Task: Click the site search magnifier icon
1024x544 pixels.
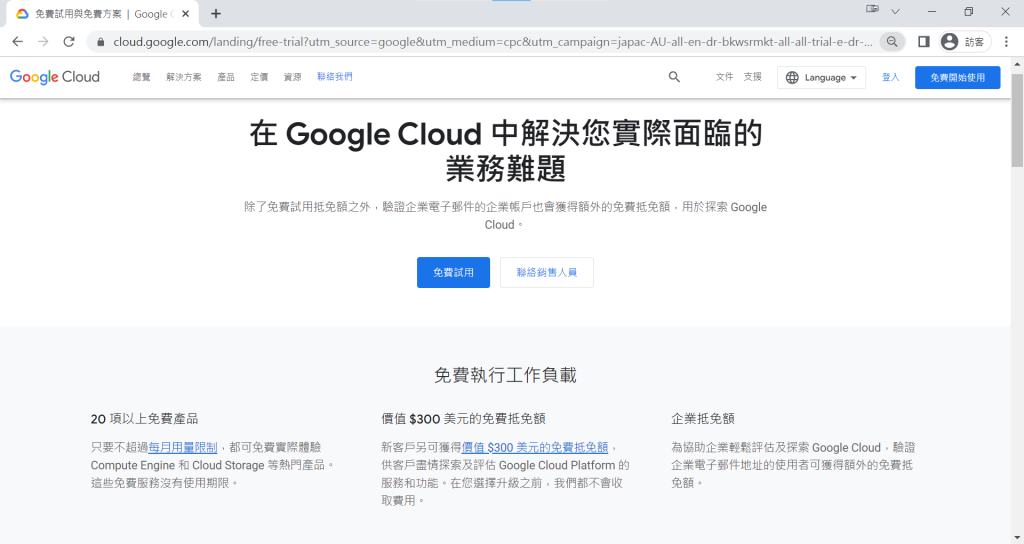Action: point(674,77)
